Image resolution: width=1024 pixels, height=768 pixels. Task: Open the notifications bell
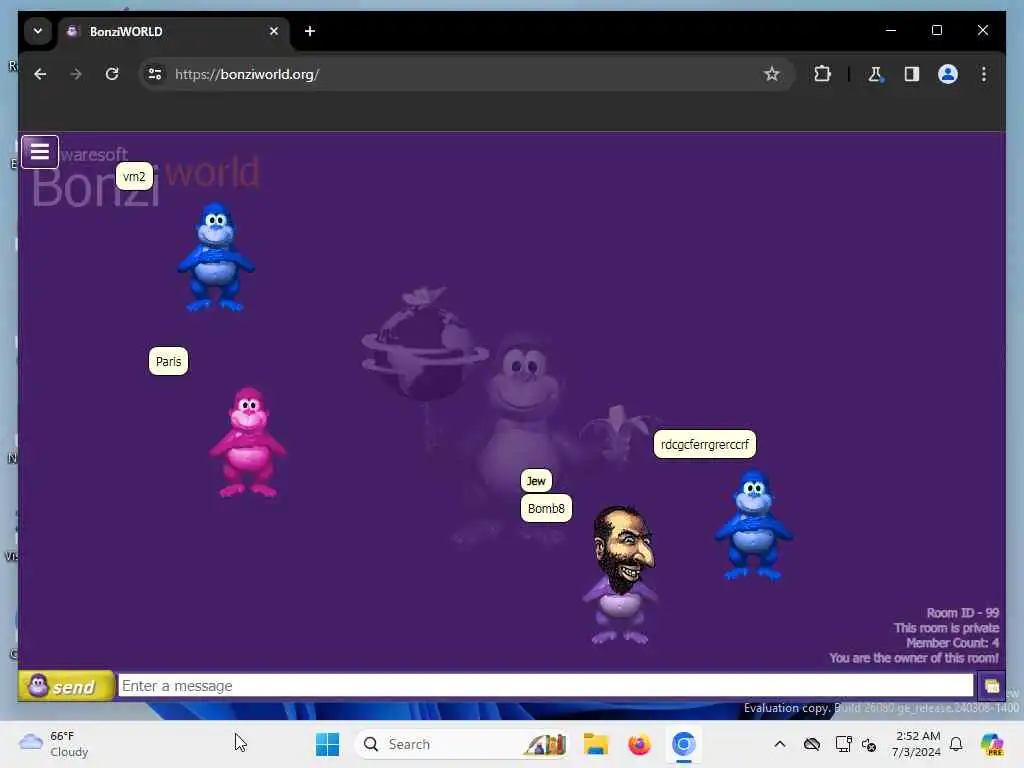956,744
